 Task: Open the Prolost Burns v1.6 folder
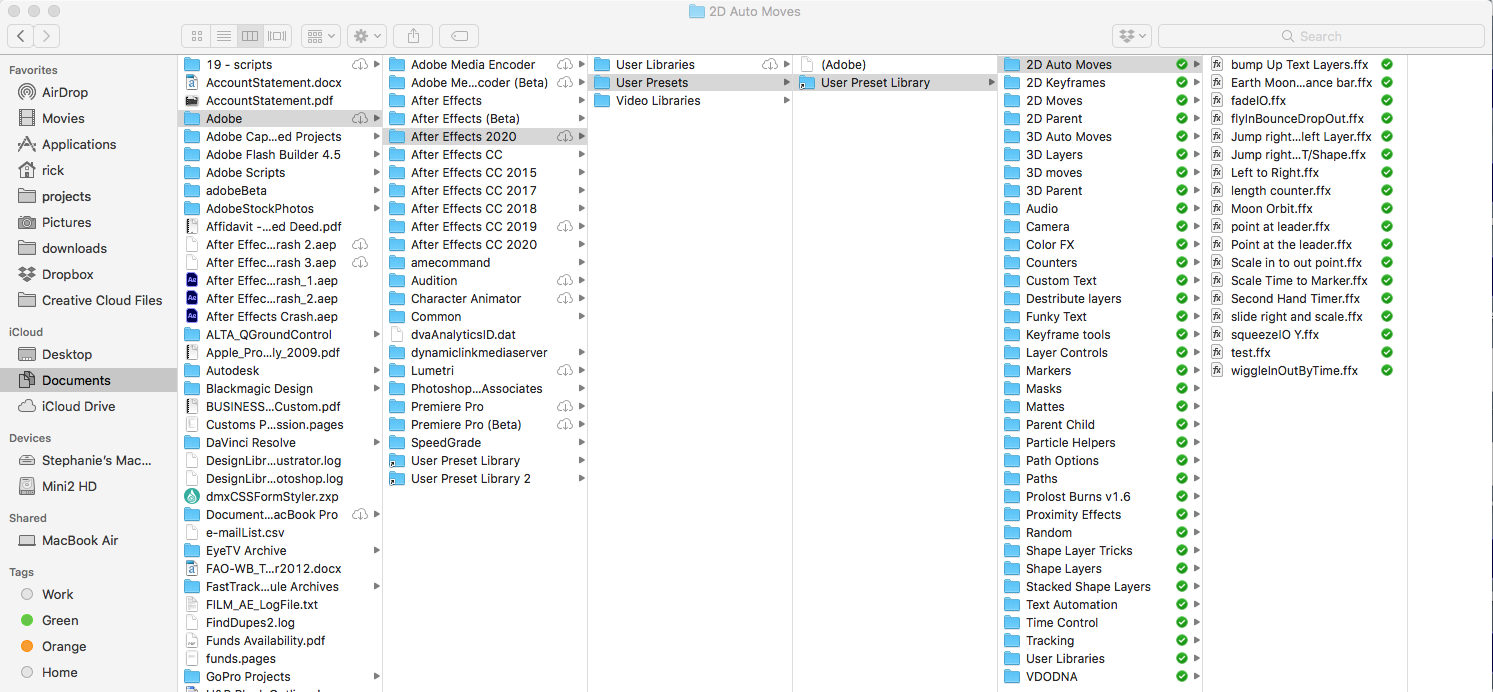click(x=1078, y=496)
